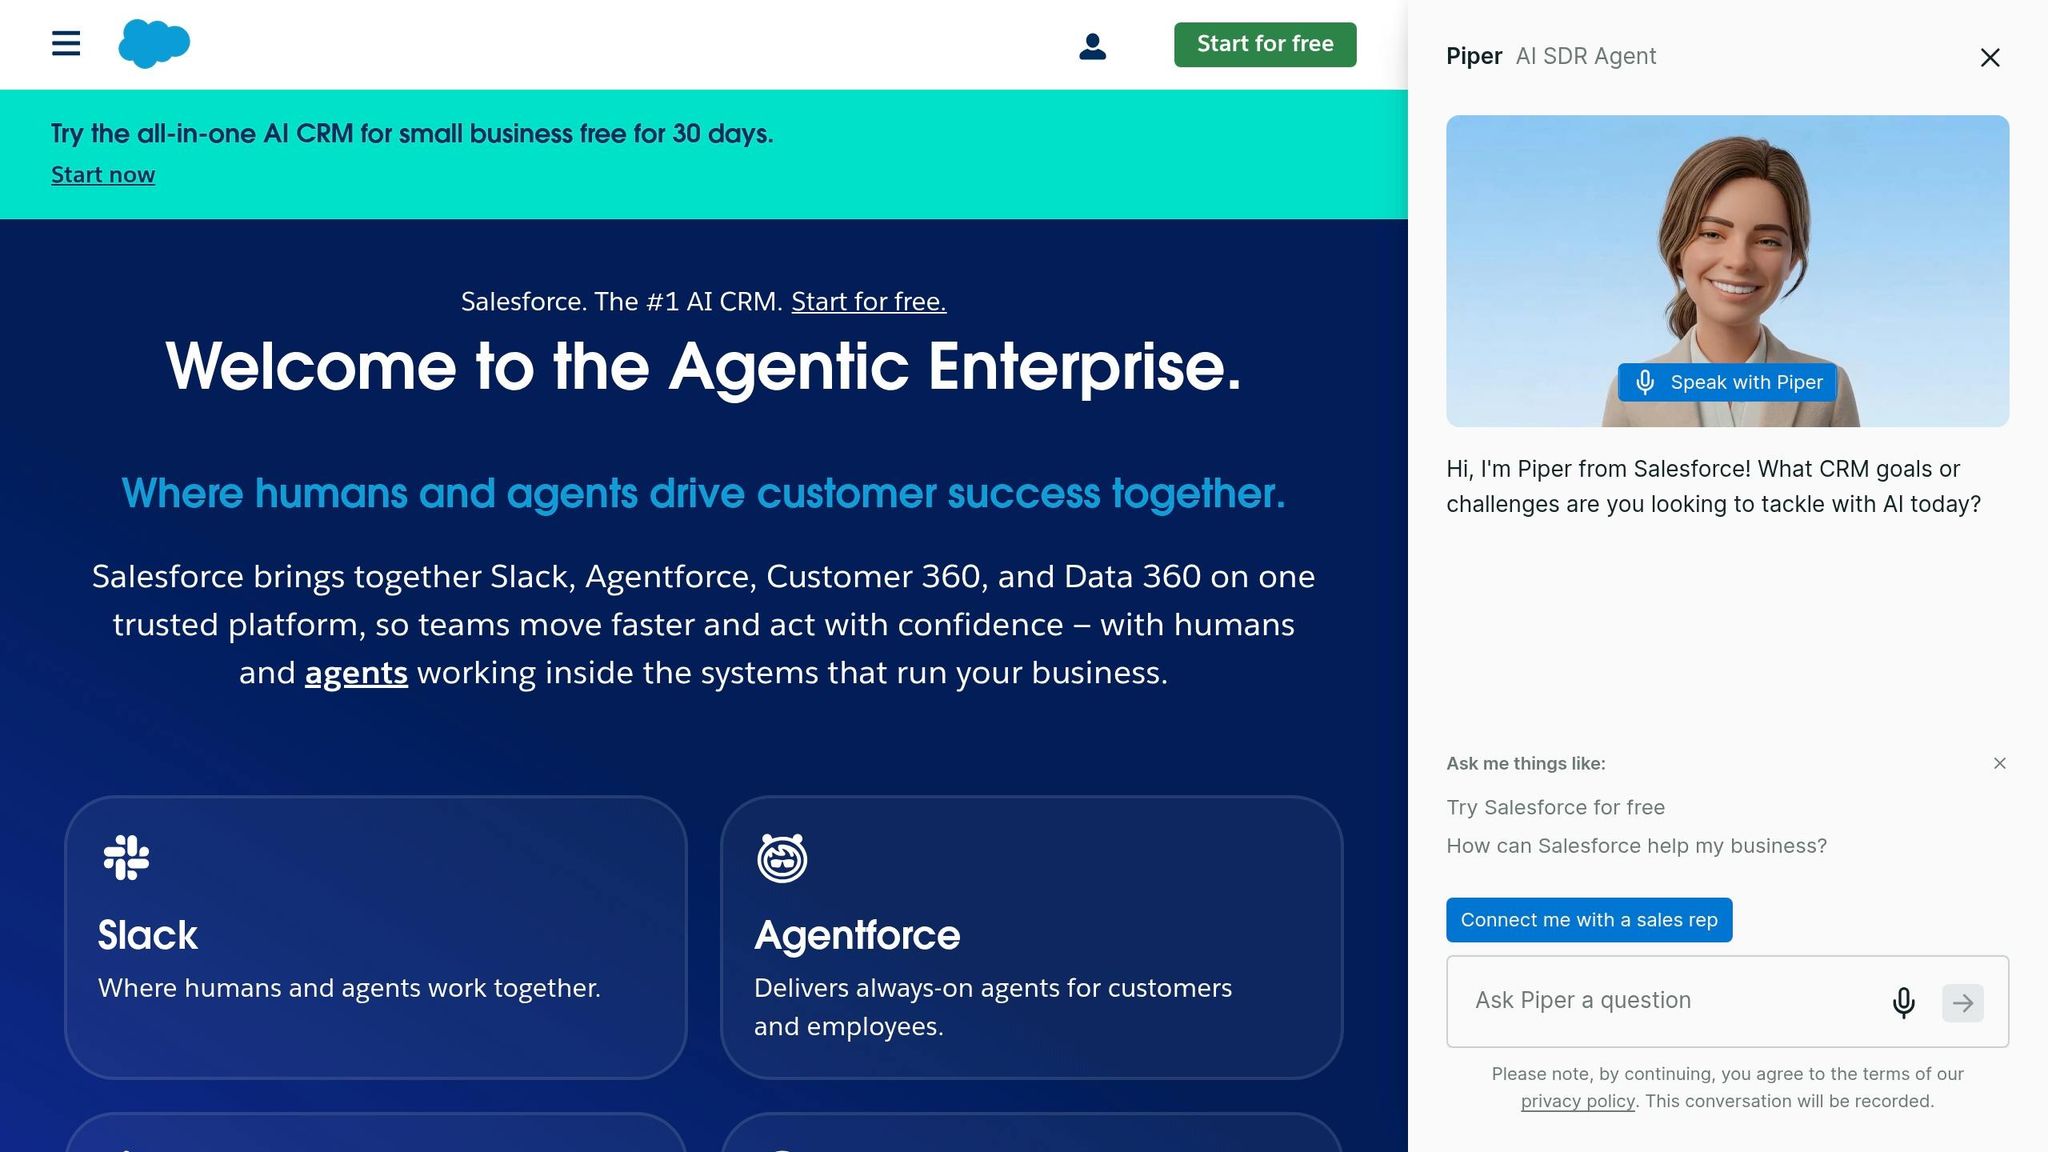Click 'Connect me with a sales rep'
The image size is (2048, 1152).
(1588, 919)
